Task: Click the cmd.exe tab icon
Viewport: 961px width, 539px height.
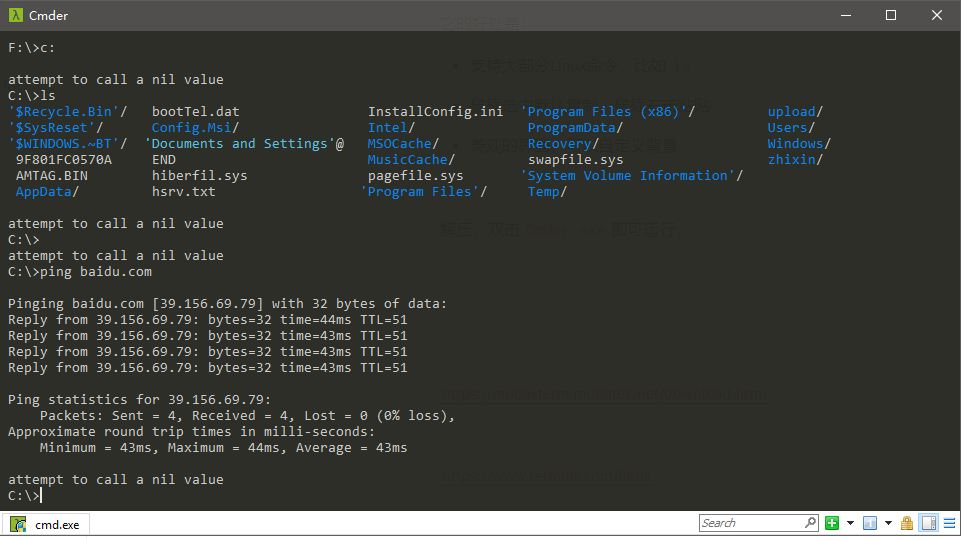Action: (x=19, y=524)
